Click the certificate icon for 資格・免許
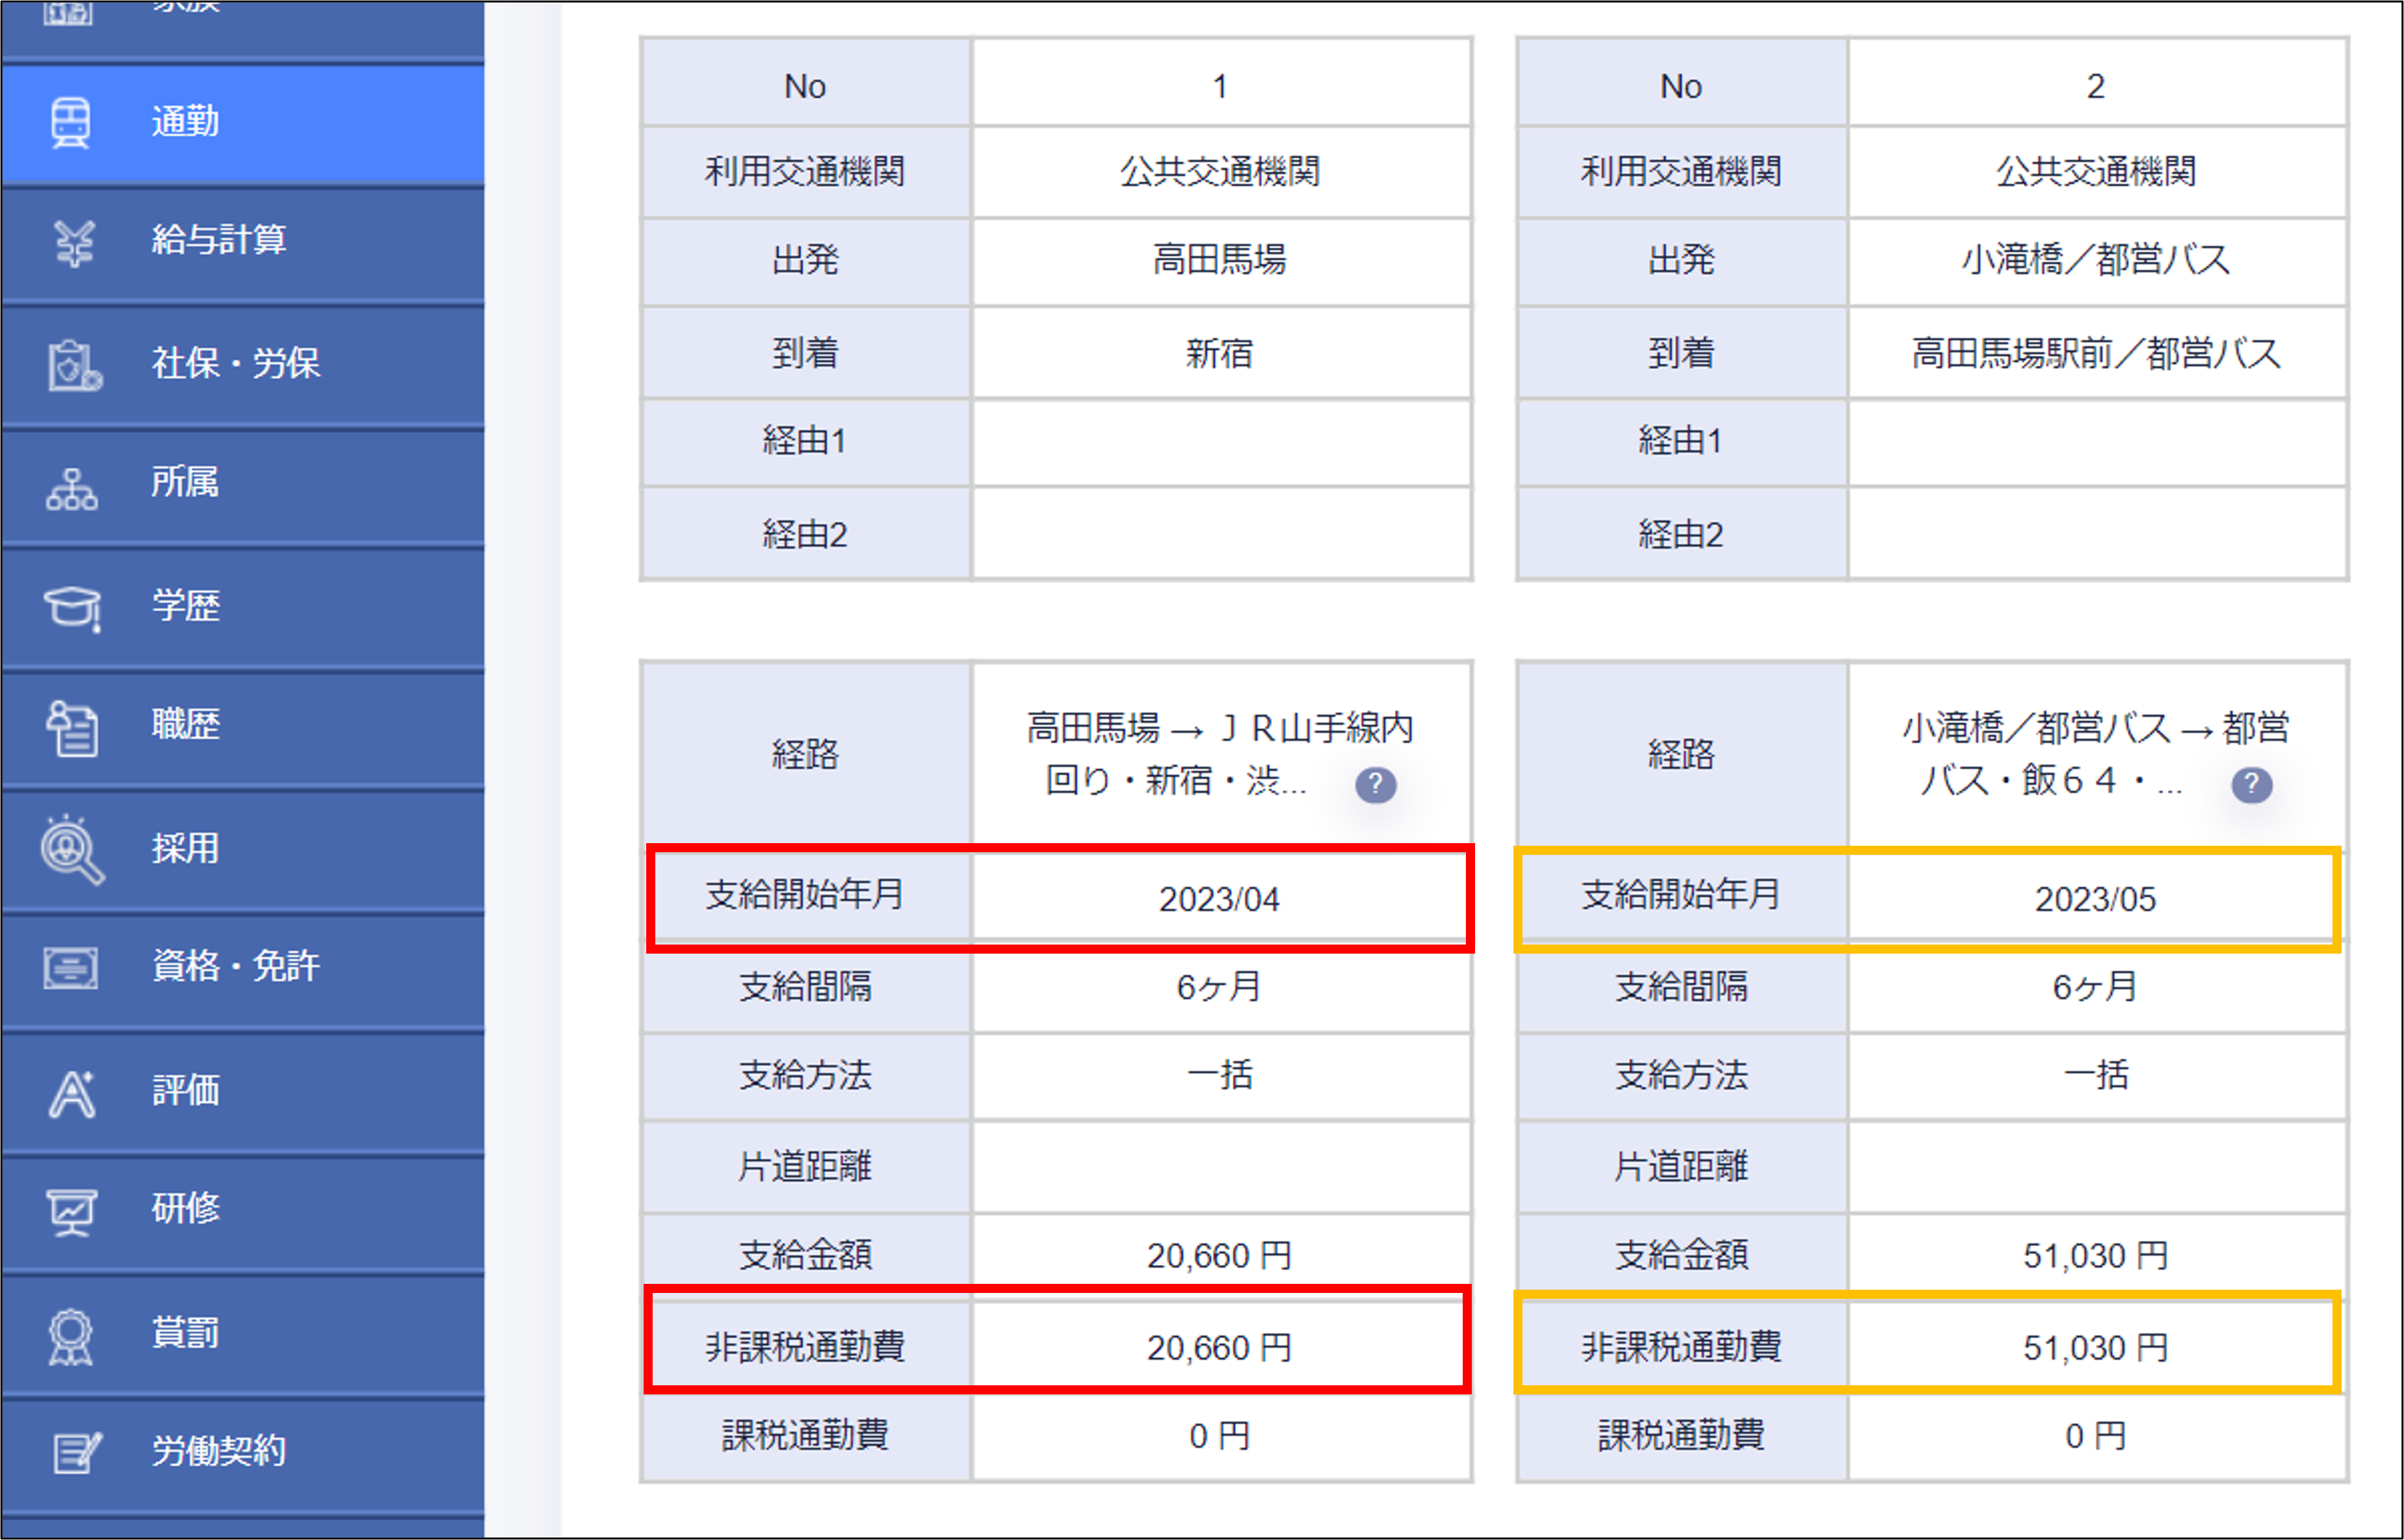Screen dimensions: 2404x1540 [x=71, y=968]
